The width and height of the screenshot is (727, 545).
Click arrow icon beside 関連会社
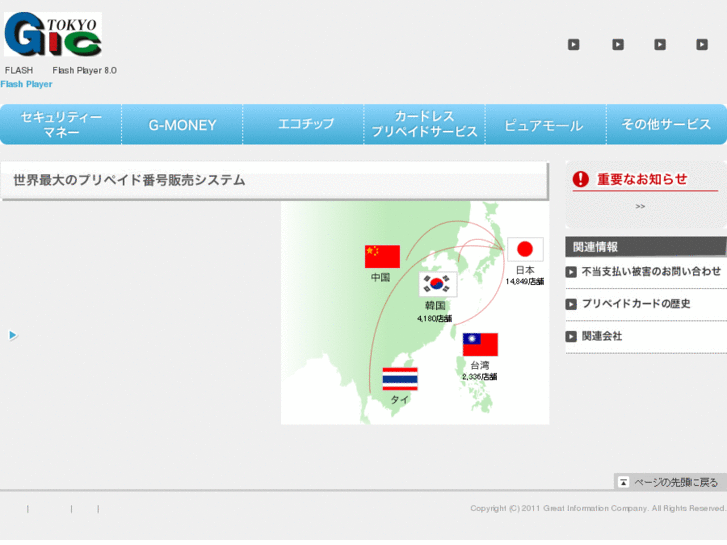click(571, 336)
